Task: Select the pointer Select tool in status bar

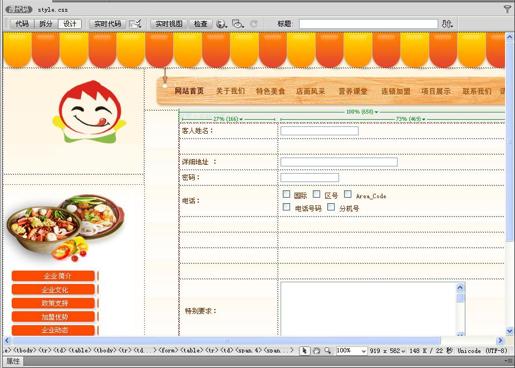Action: coord(304,351)
